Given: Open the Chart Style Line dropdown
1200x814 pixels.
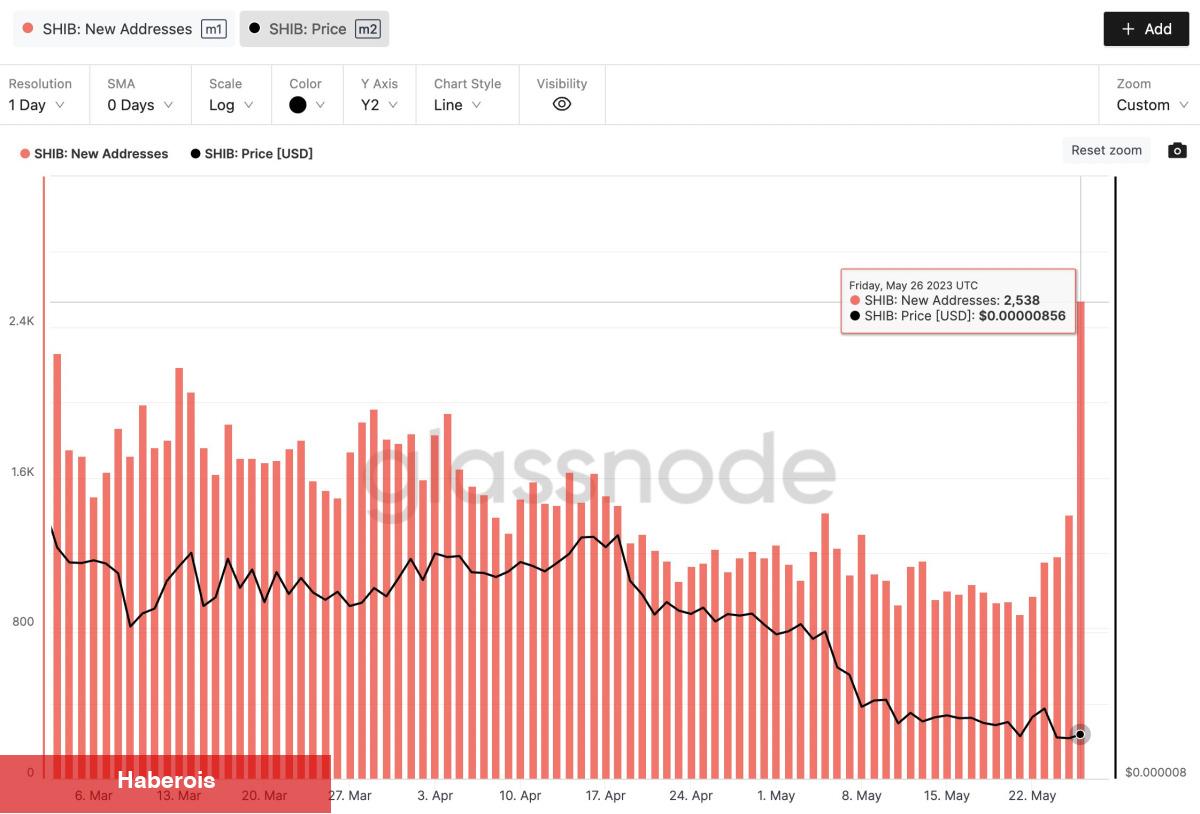Looking at the screenshot, I should click(x=457, y=105).
